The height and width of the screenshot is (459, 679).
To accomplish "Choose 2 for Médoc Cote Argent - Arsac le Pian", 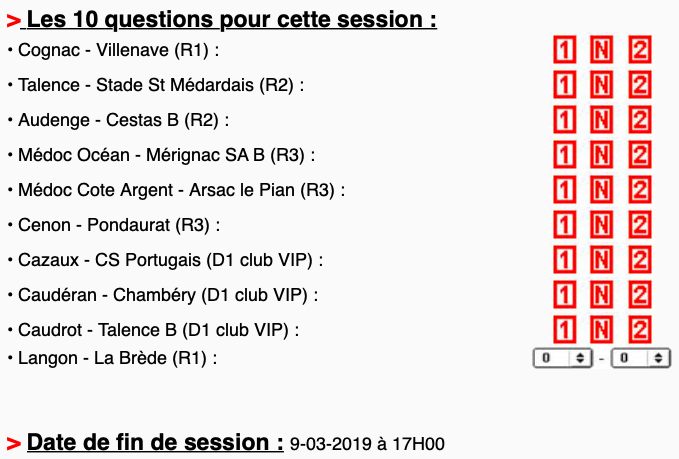I will pyautogui.click(x=640, y=190).
